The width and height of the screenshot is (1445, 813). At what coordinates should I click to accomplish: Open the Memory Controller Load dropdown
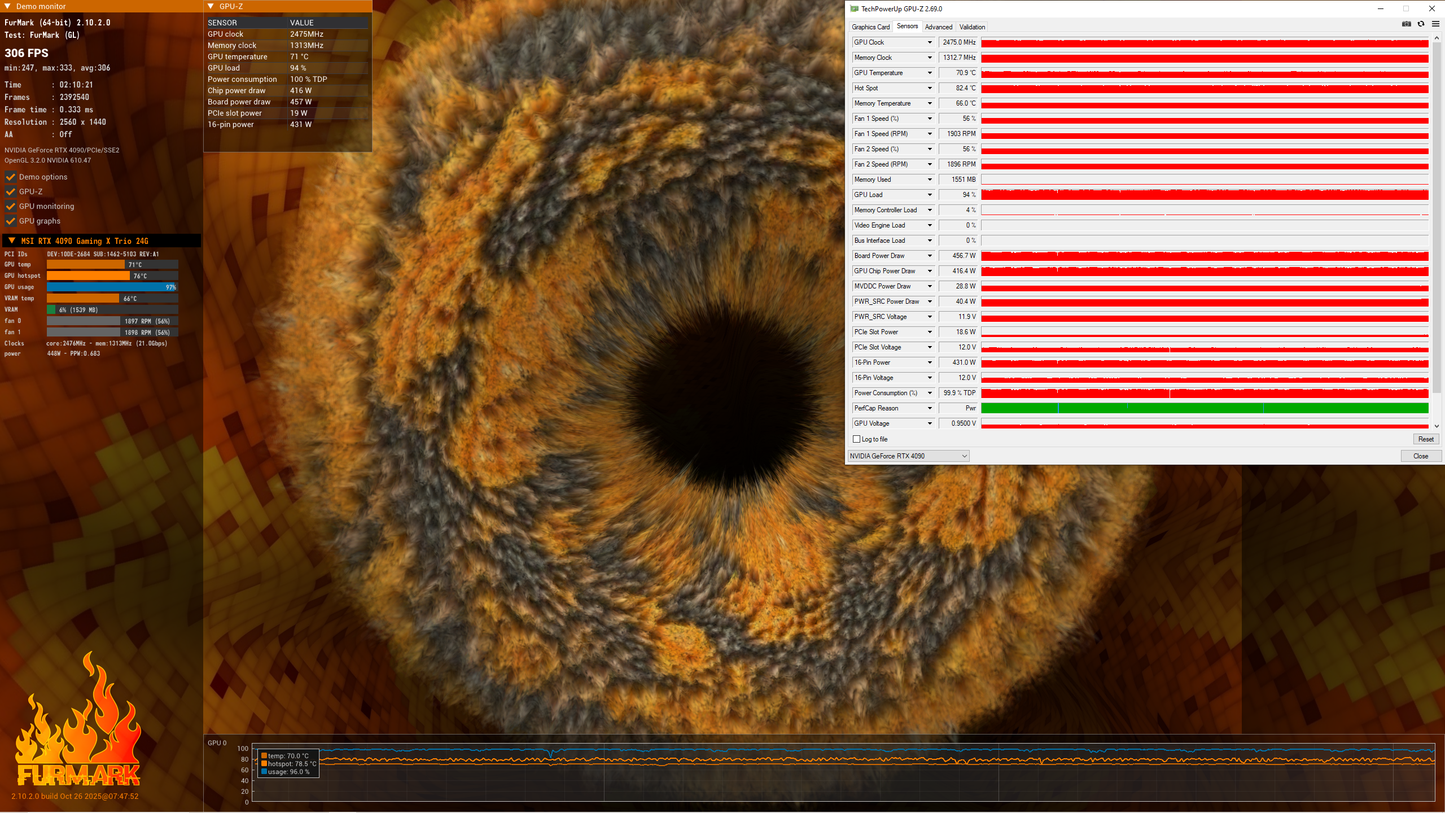coord(930,210)
